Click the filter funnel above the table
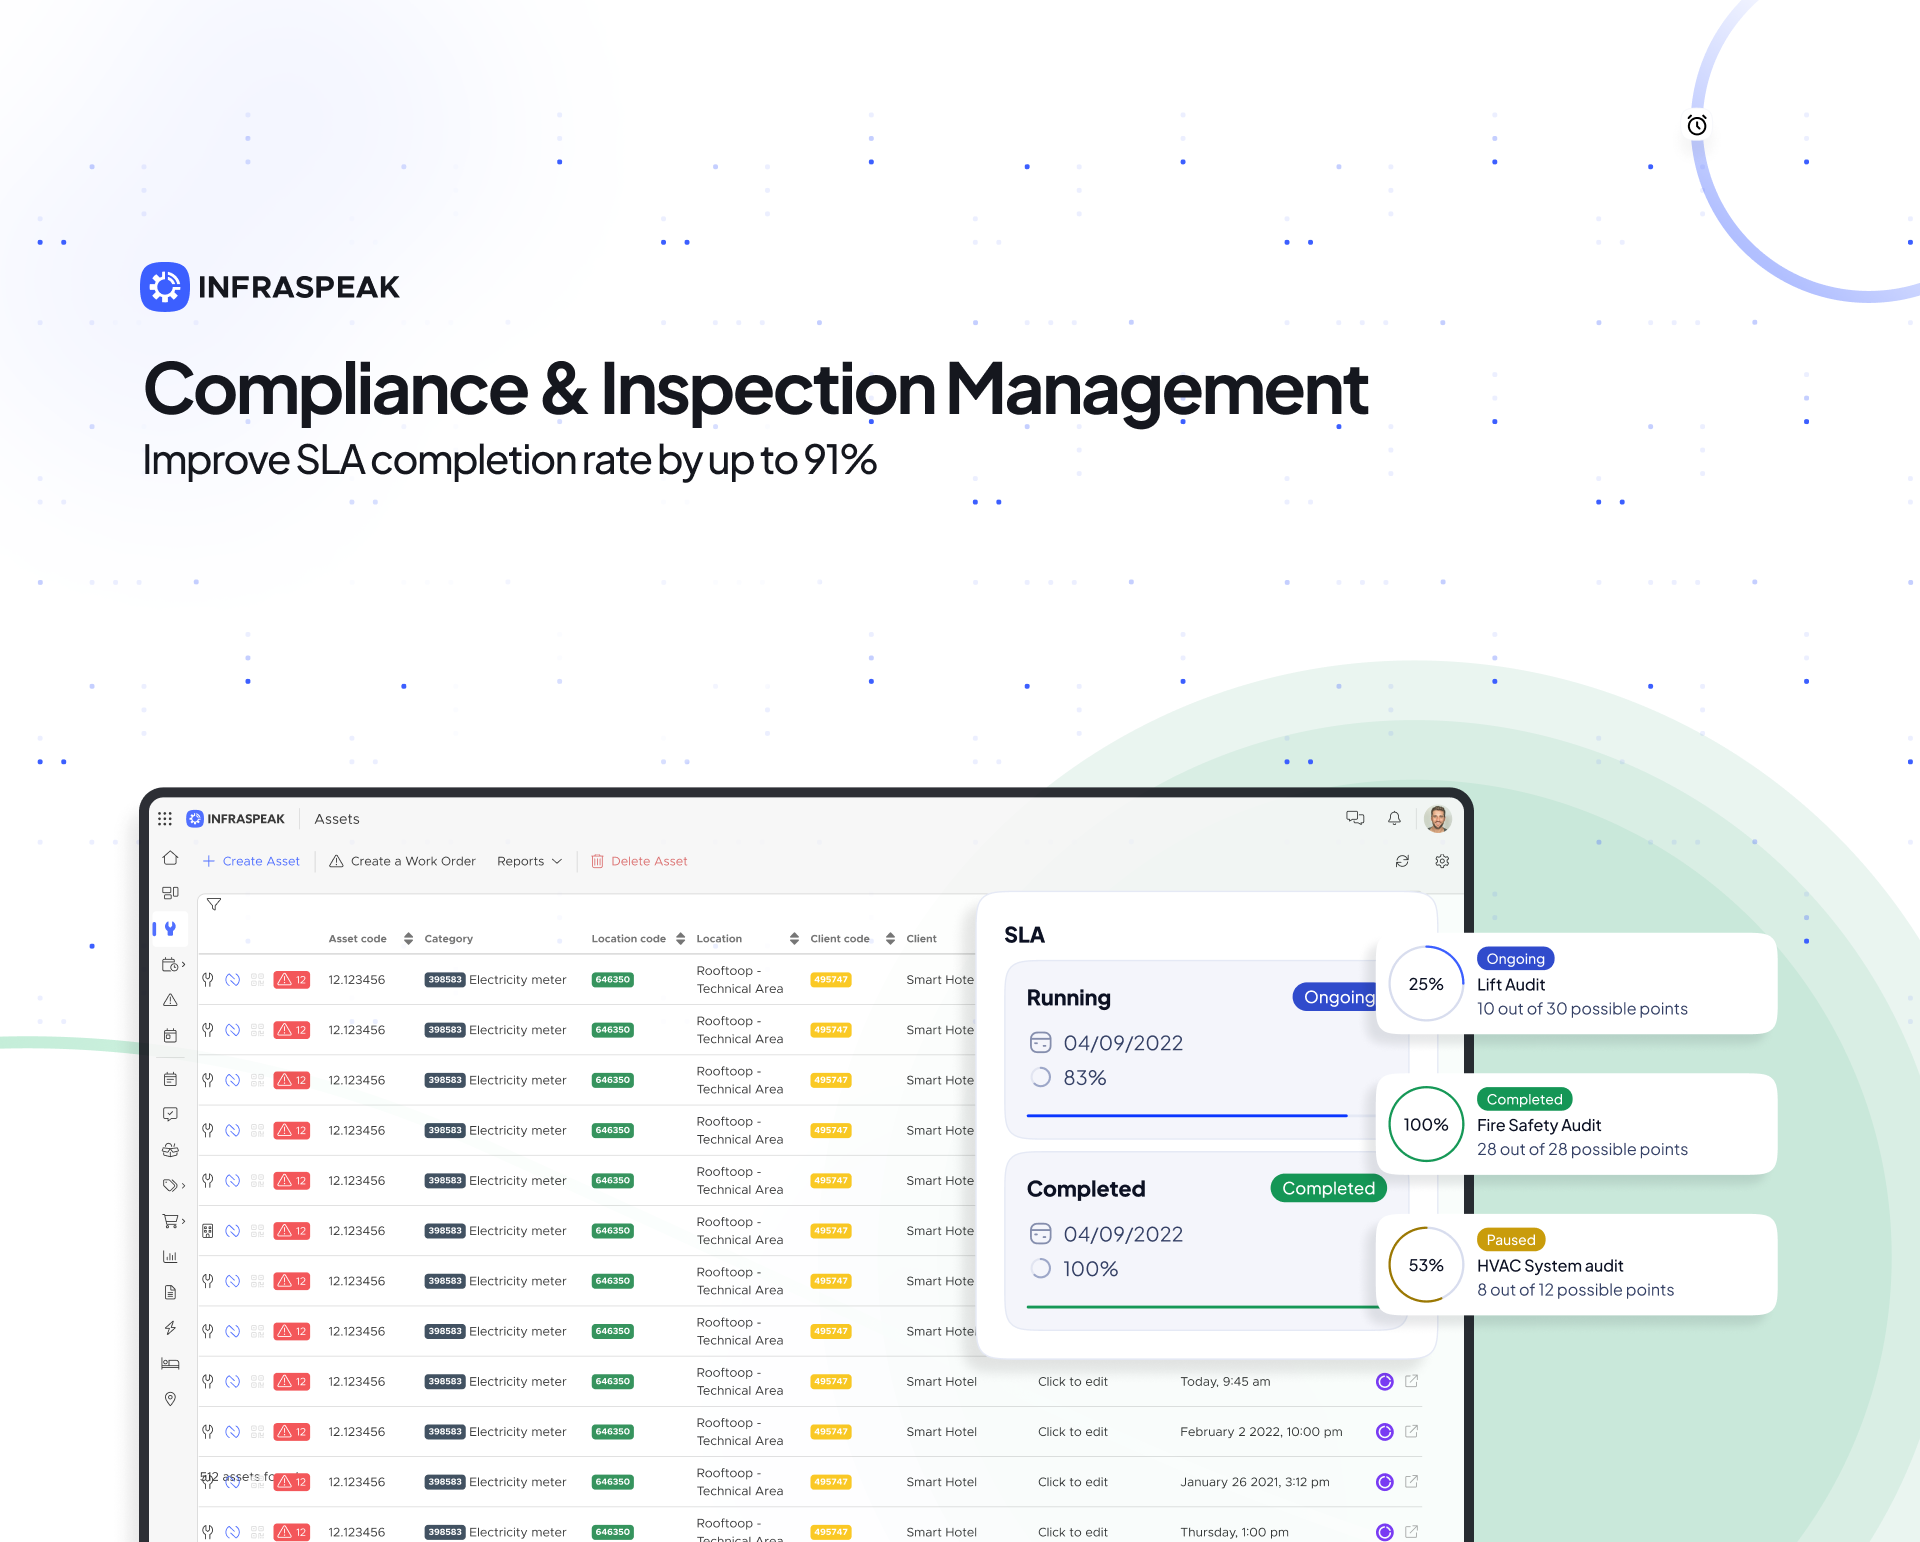This screenshot has width=1920, height=1542. click(x=214, y=903)
